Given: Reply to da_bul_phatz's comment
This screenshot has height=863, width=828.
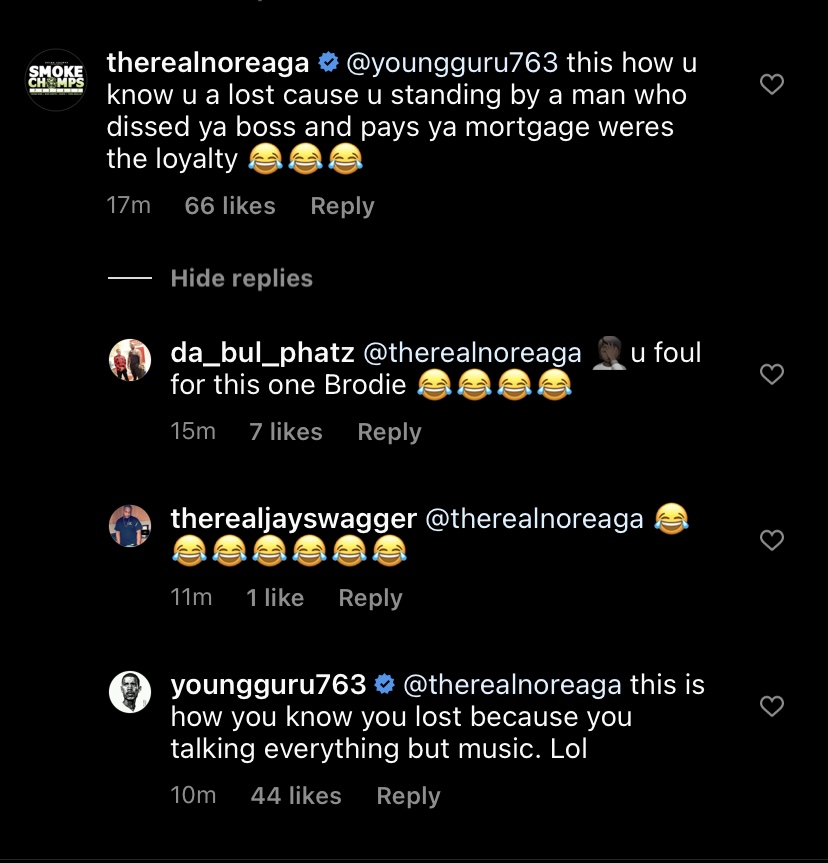Looking at the screenshot, I should click(389, 432).
